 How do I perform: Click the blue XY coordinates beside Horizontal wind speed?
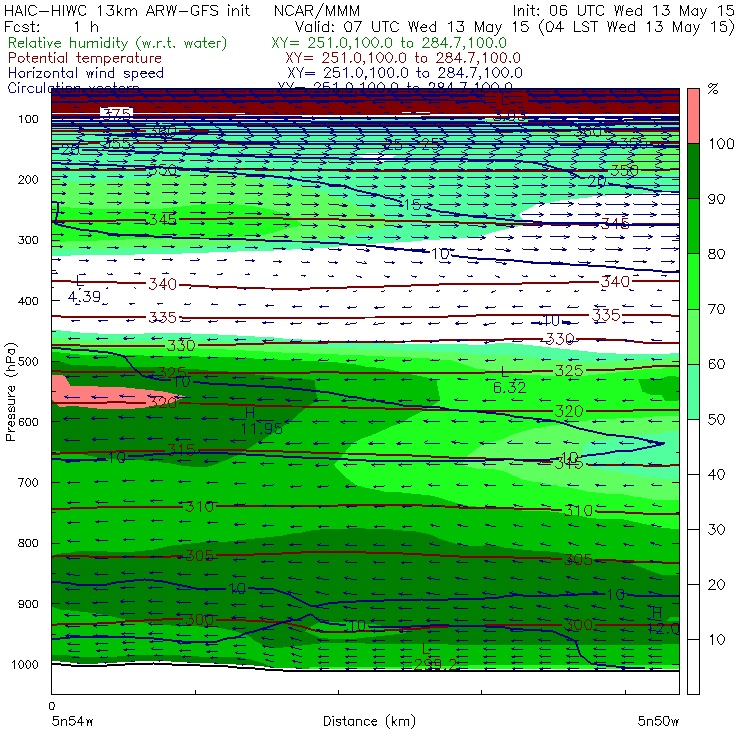(x=404, y=73)
